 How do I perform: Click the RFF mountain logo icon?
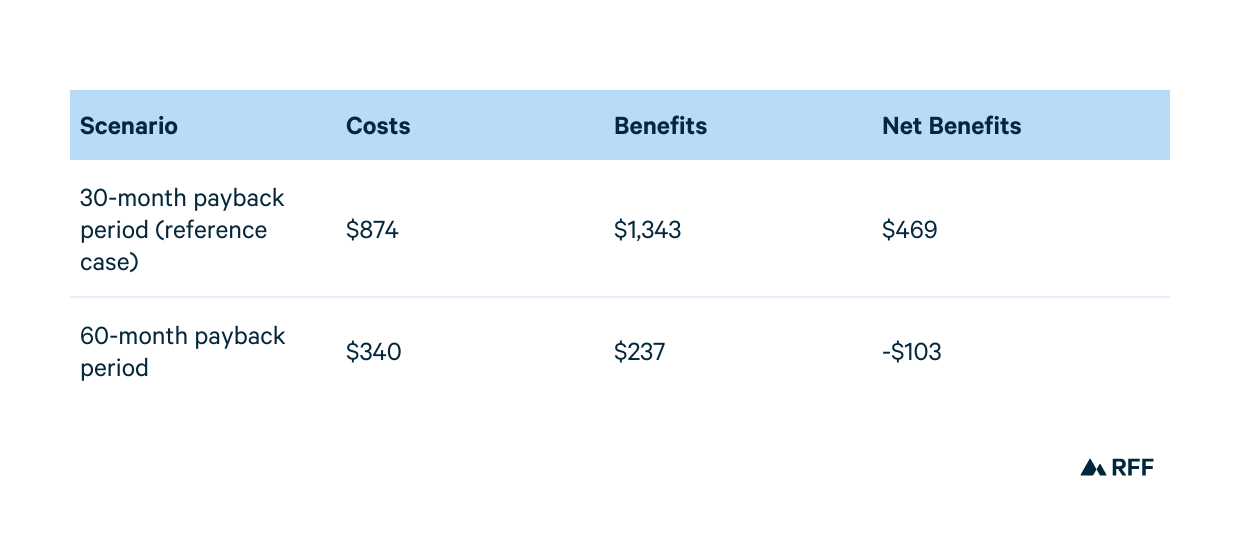1093,467
